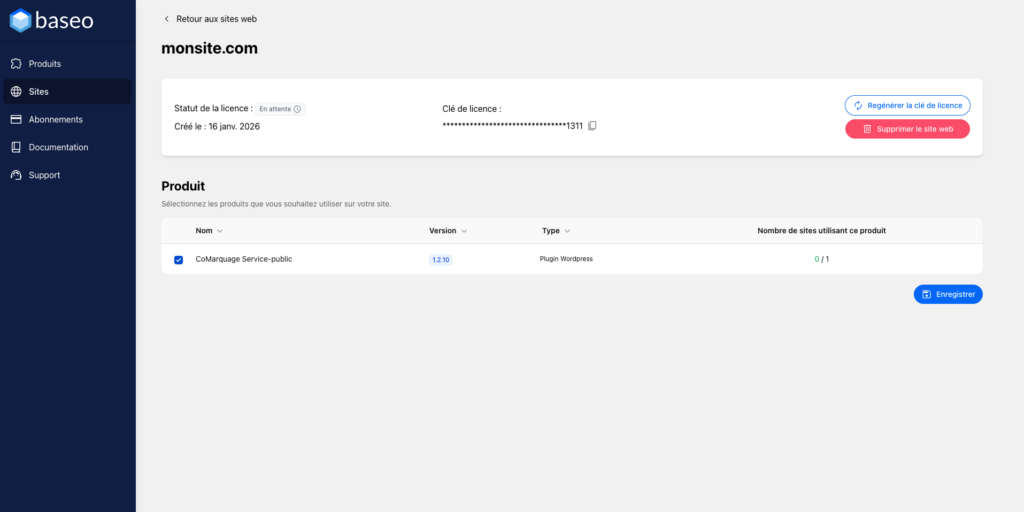Image resolution: width=1024 pixels, height=512 pixels.
Task: Open the Abonnements menu item
Action: [x=55, y=120]
